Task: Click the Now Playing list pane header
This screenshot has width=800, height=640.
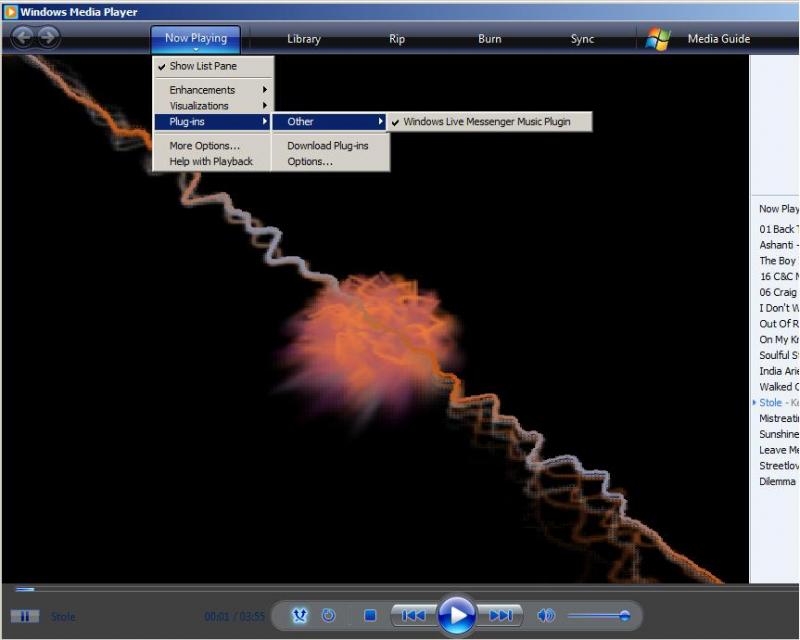Action: pyautogui.click(x=779, y=209)
